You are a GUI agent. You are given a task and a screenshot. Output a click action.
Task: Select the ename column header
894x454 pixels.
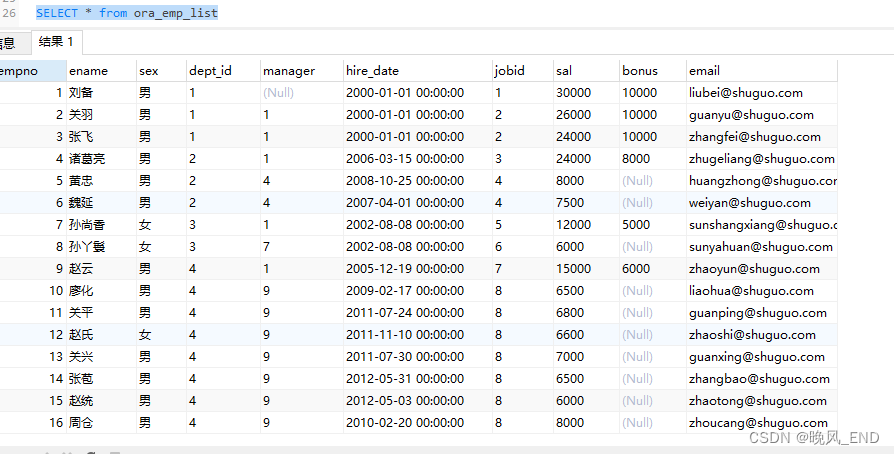coord(101,71)
